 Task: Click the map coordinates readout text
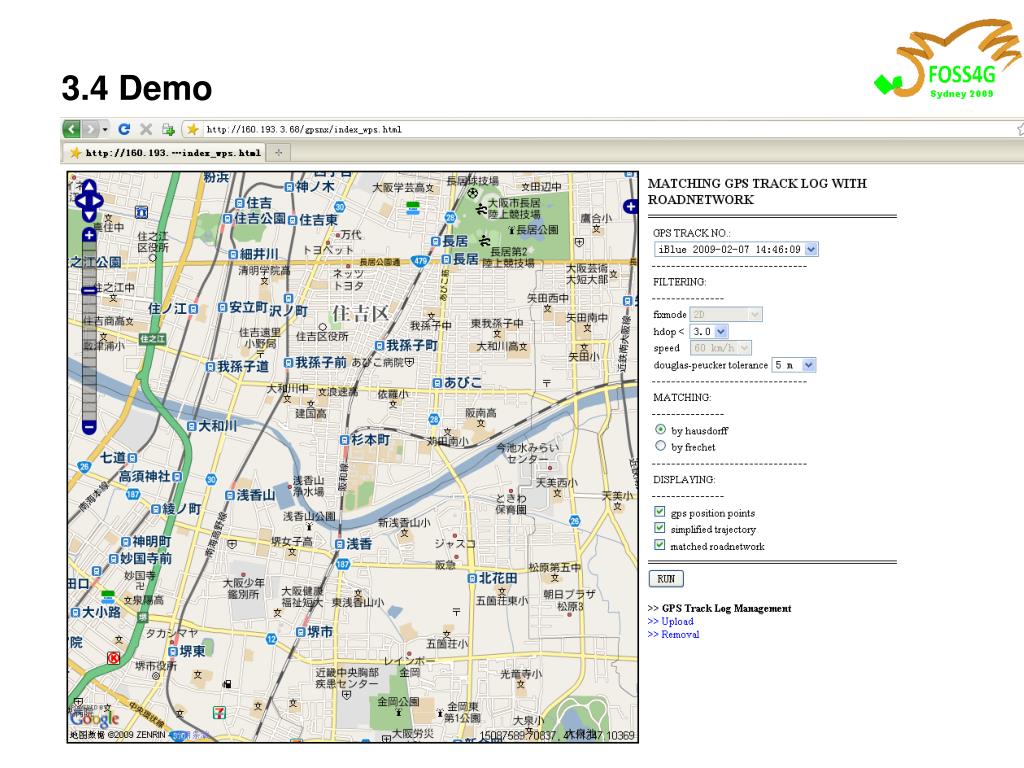(x=557, y=735)
